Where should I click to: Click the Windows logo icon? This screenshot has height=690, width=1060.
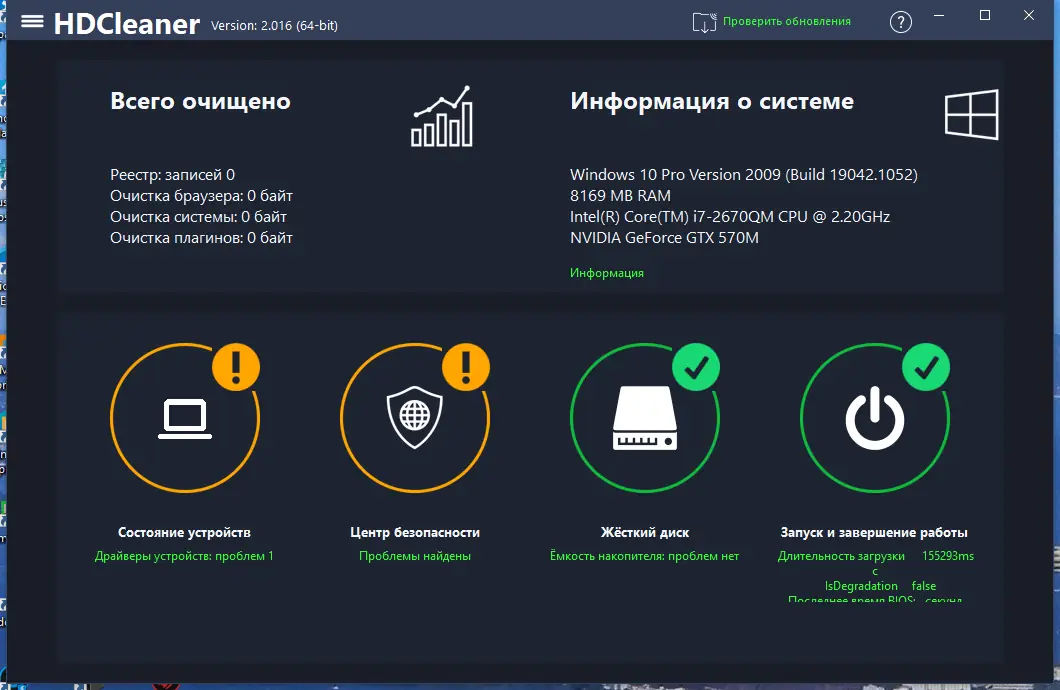971,114
